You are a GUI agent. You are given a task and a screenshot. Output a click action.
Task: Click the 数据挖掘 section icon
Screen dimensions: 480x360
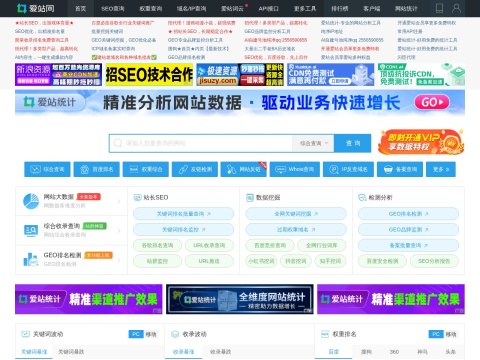pos(250,197)
